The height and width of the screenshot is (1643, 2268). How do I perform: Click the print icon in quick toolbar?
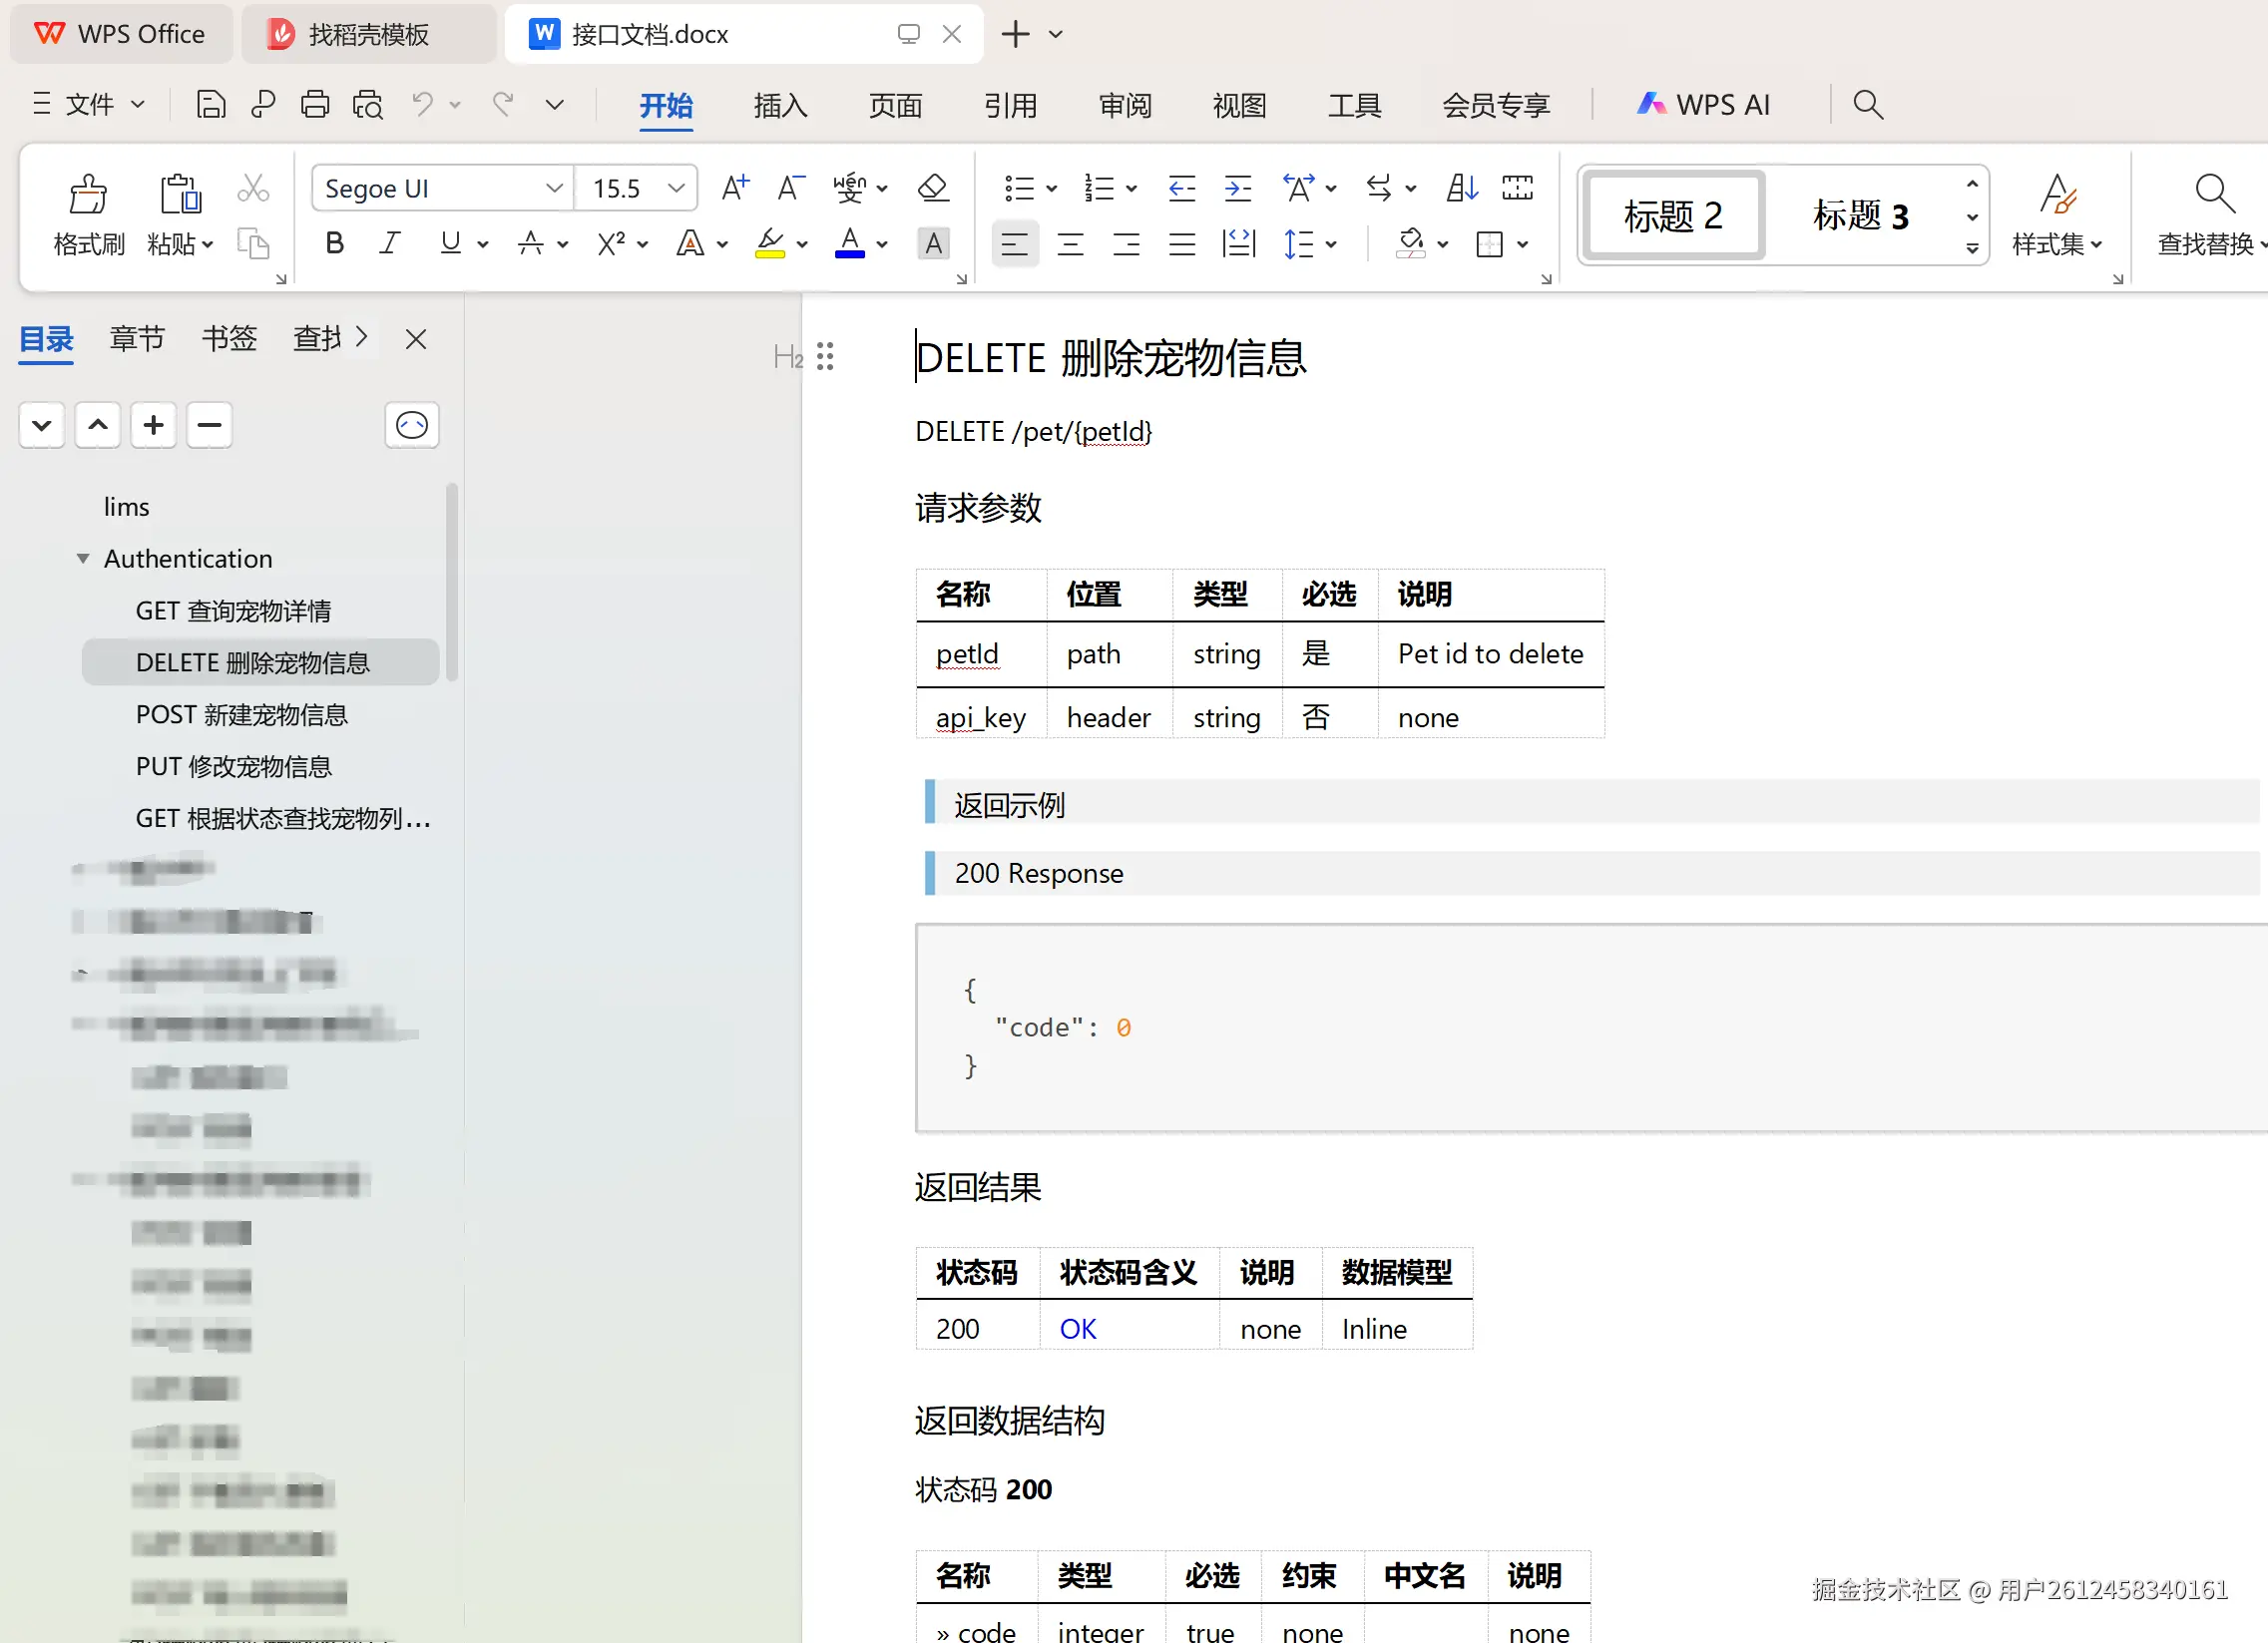[315, 104]
